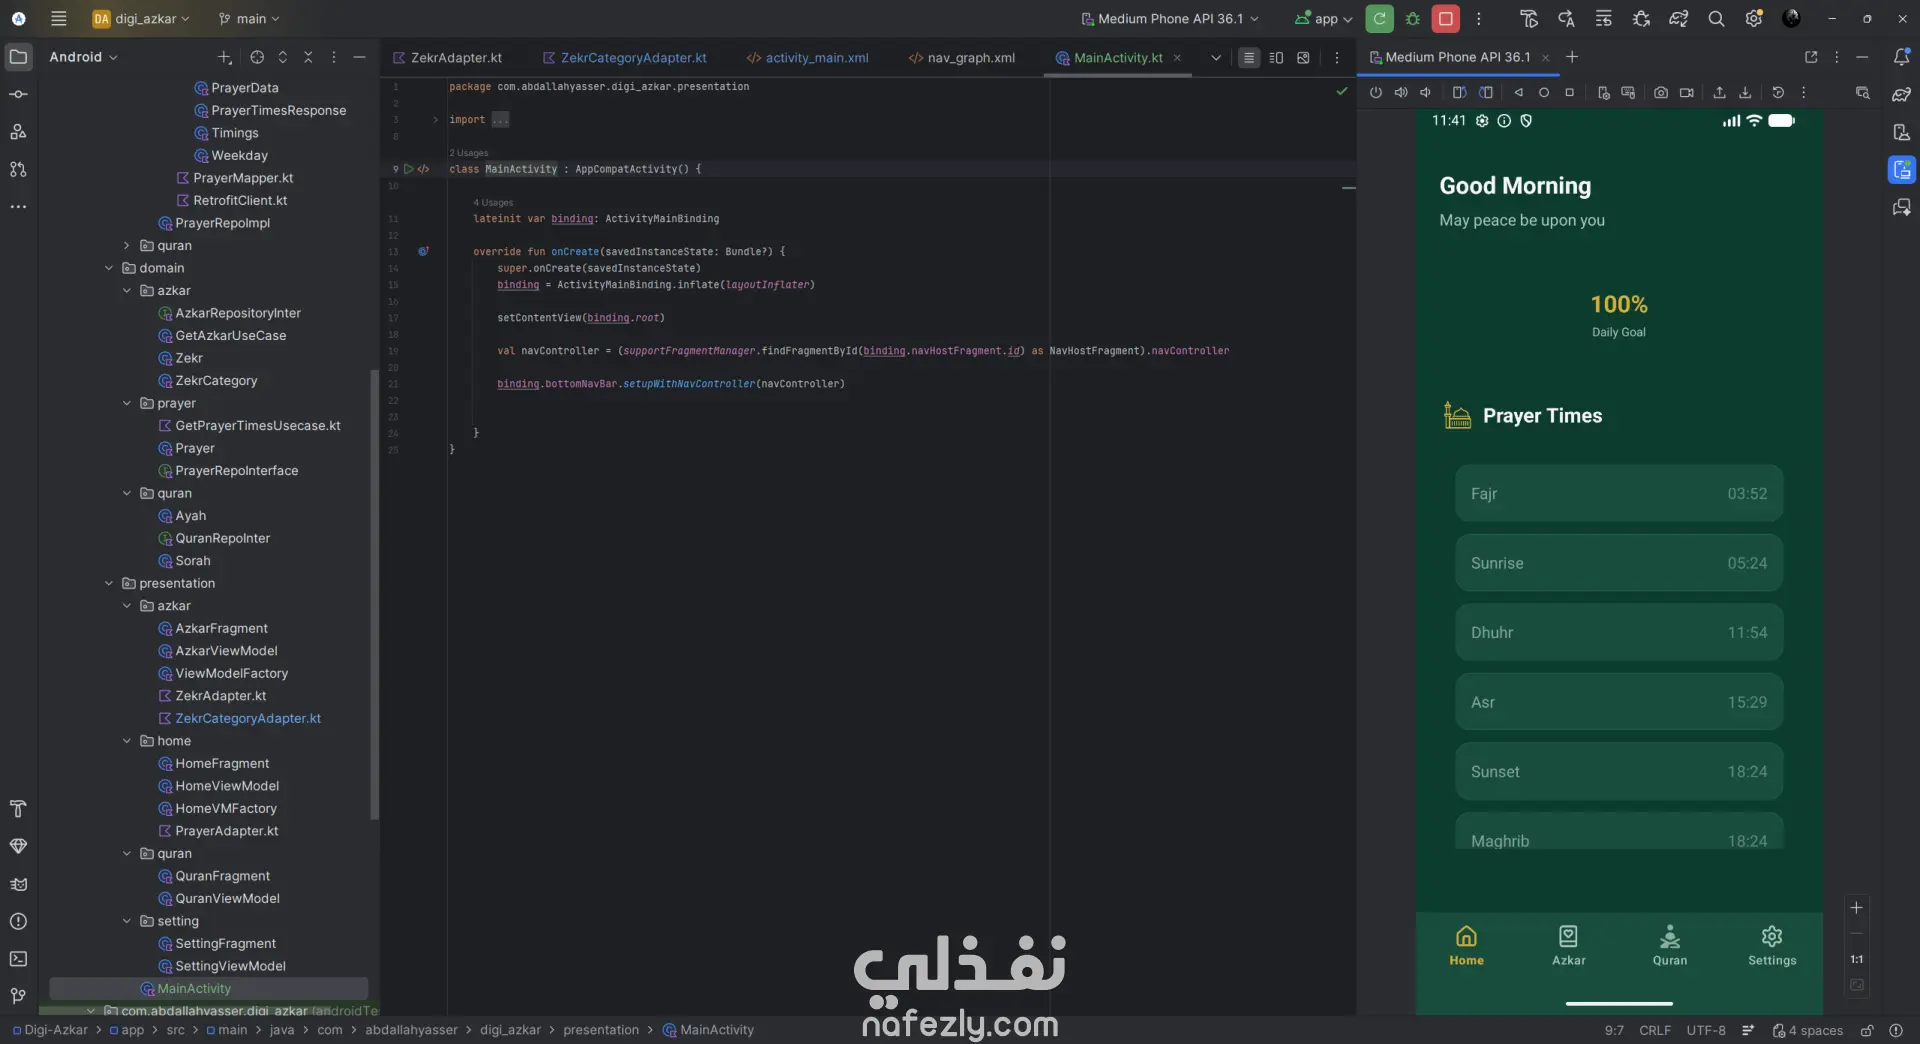Collapse the prayer package
Screen dimensions: 1920x1044
(x=127, y=403)
